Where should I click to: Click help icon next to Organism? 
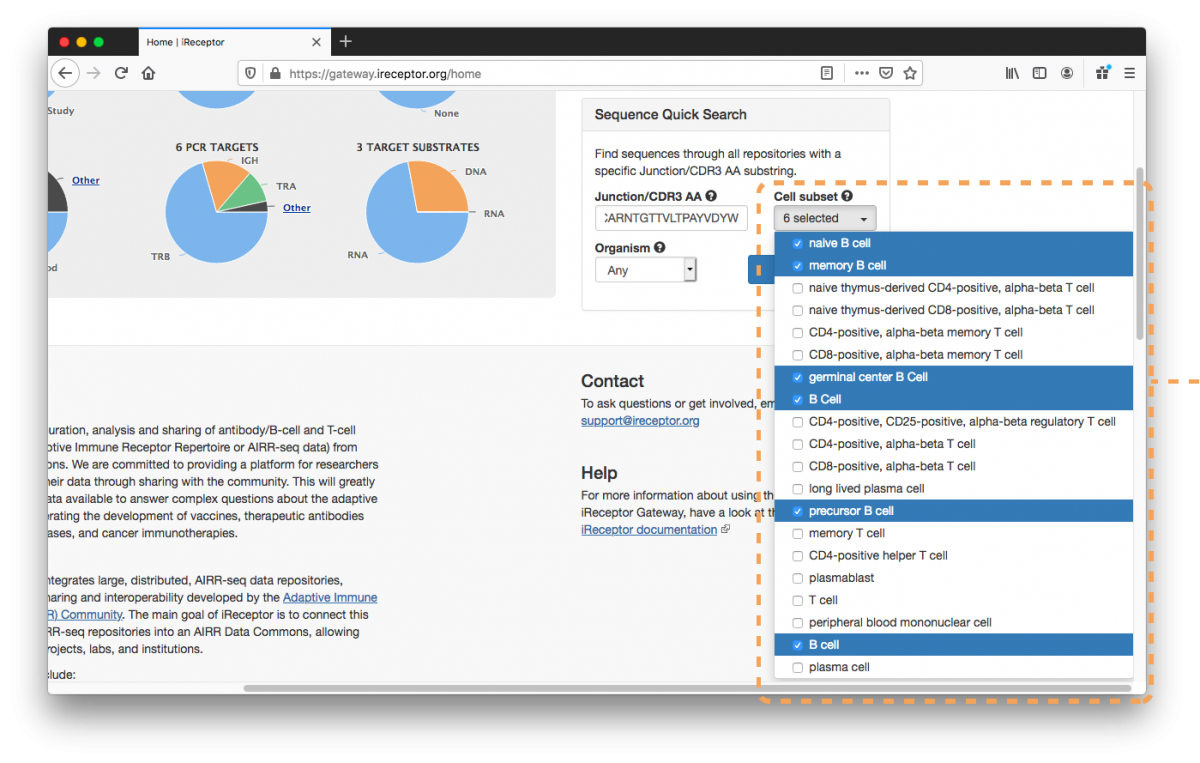click(660, 248)
